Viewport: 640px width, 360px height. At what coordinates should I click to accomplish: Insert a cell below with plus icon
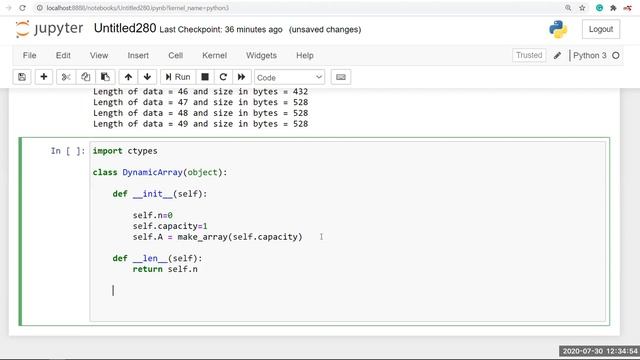tap(44, 77)
